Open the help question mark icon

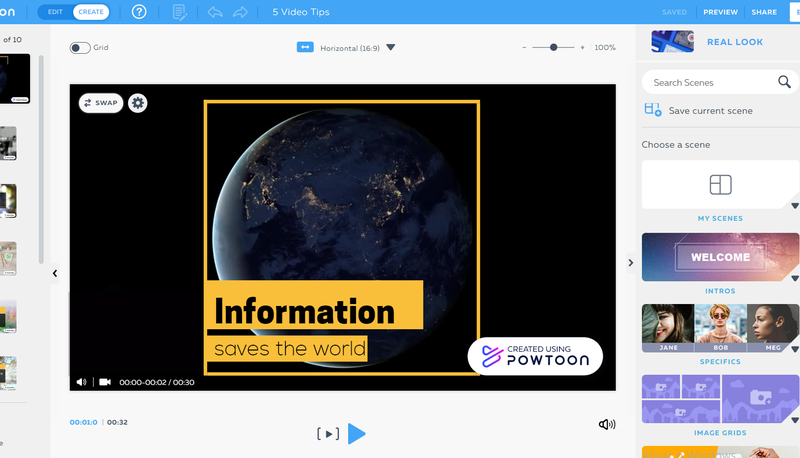[139, 12]
